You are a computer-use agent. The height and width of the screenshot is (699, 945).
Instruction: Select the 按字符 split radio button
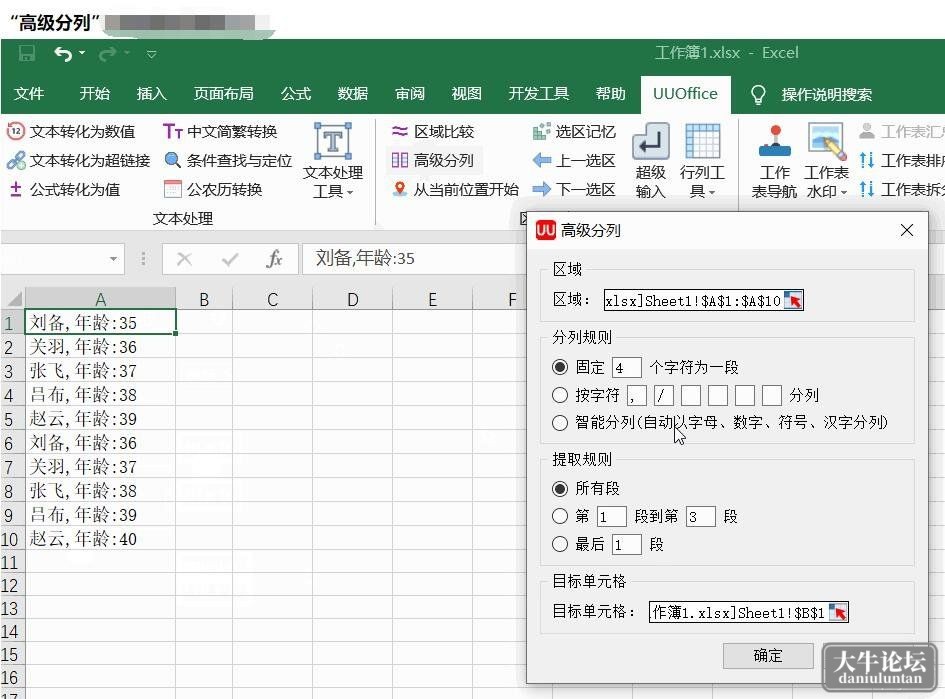[560, 395]
